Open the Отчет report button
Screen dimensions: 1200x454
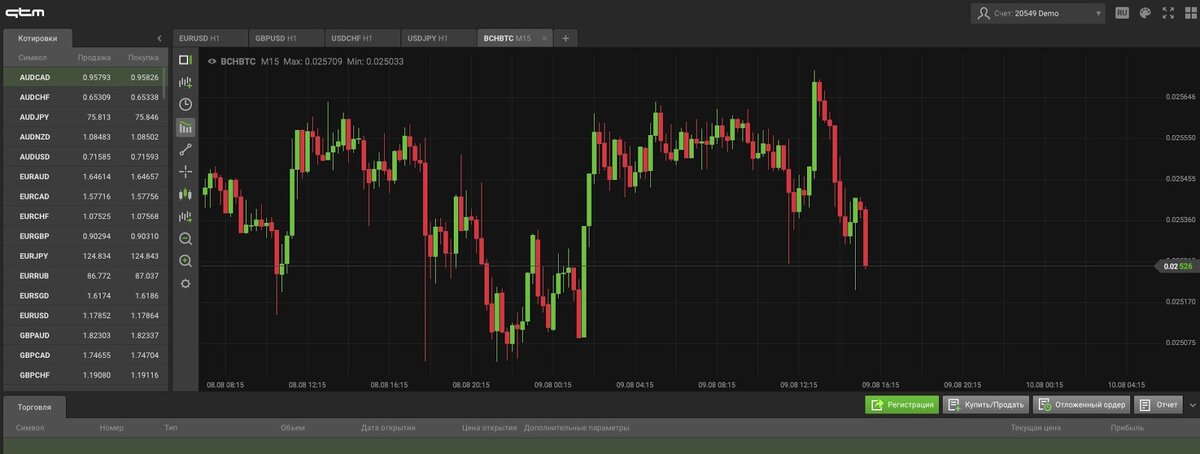point(1158,405)
